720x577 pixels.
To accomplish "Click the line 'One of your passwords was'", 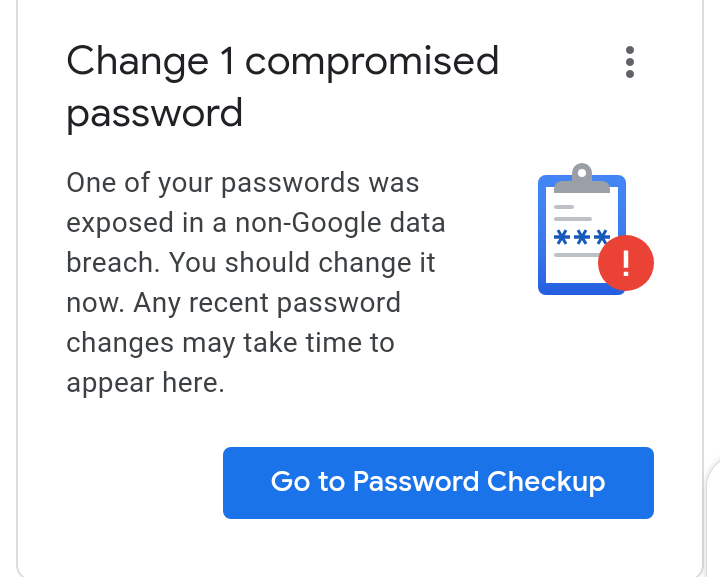I will click(242, 183).
